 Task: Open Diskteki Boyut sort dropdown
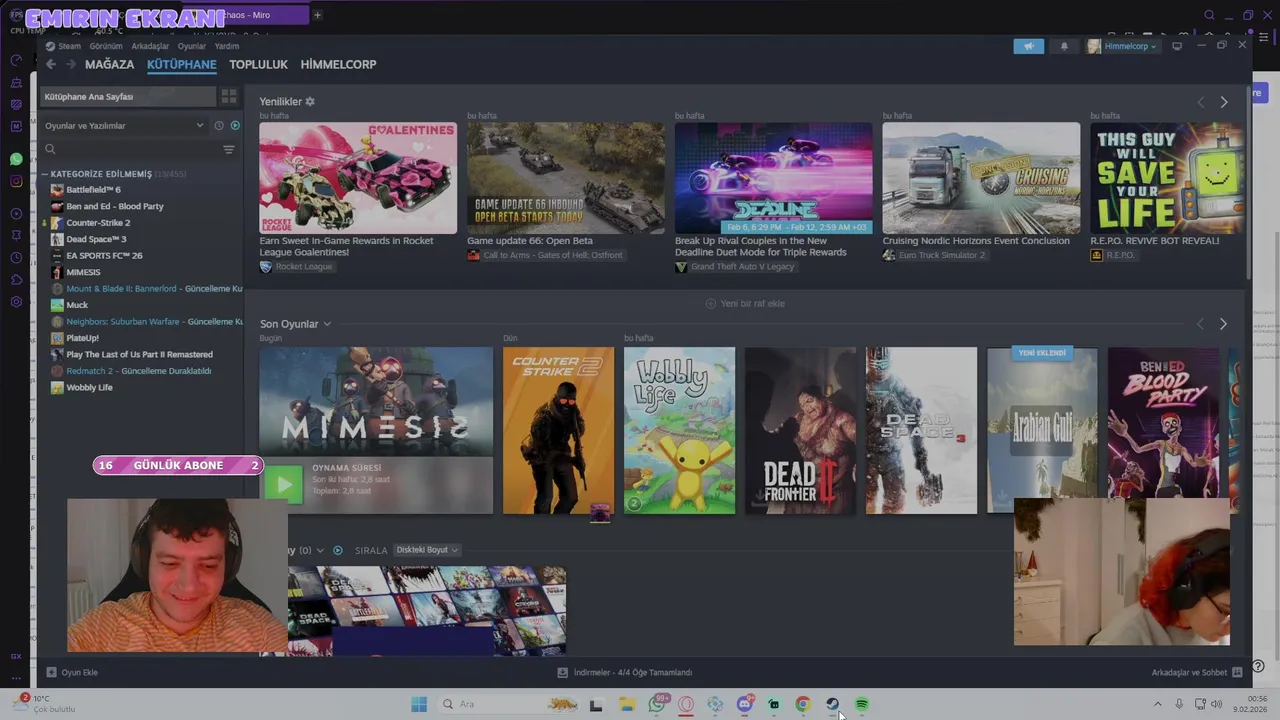426,550
